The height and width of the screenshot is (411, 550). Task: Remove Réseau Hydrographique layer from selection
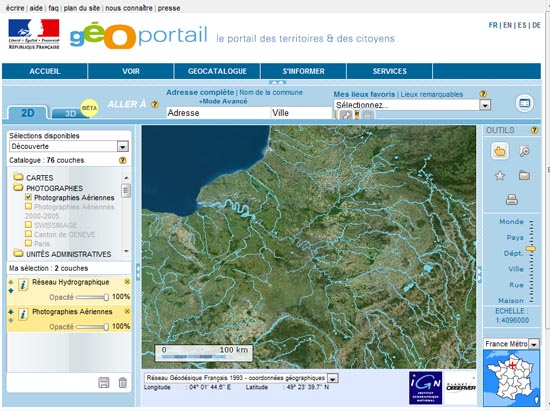point(127,282)
